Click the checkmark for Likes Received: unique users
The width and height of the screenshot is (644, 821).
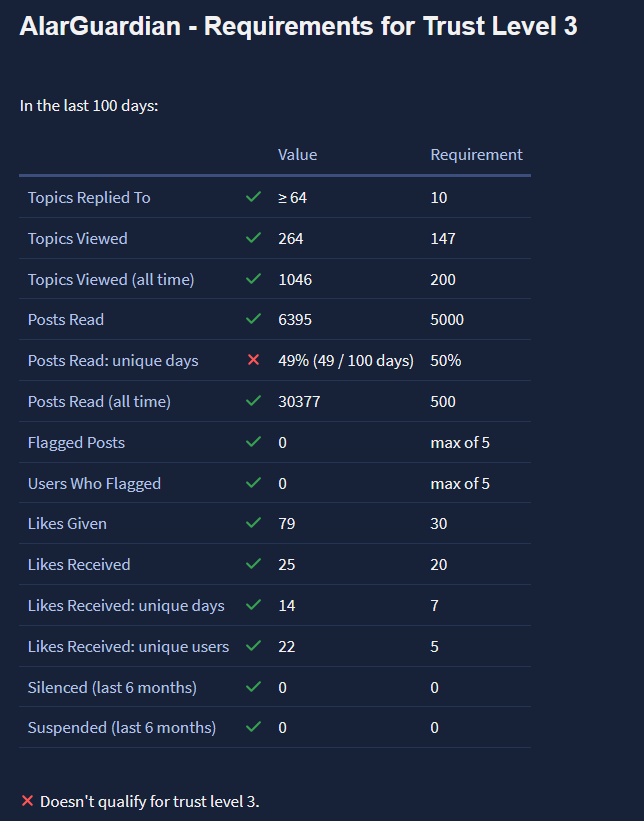pyautogui.click(x=253, y=647)
